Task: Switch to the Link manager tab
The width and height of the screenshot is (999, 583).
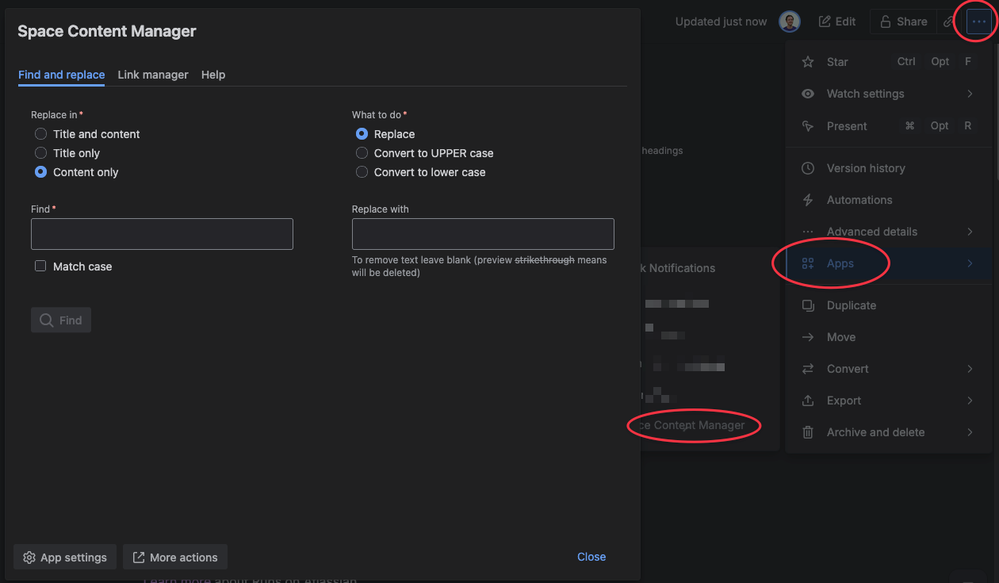Action: click(153, 75)
